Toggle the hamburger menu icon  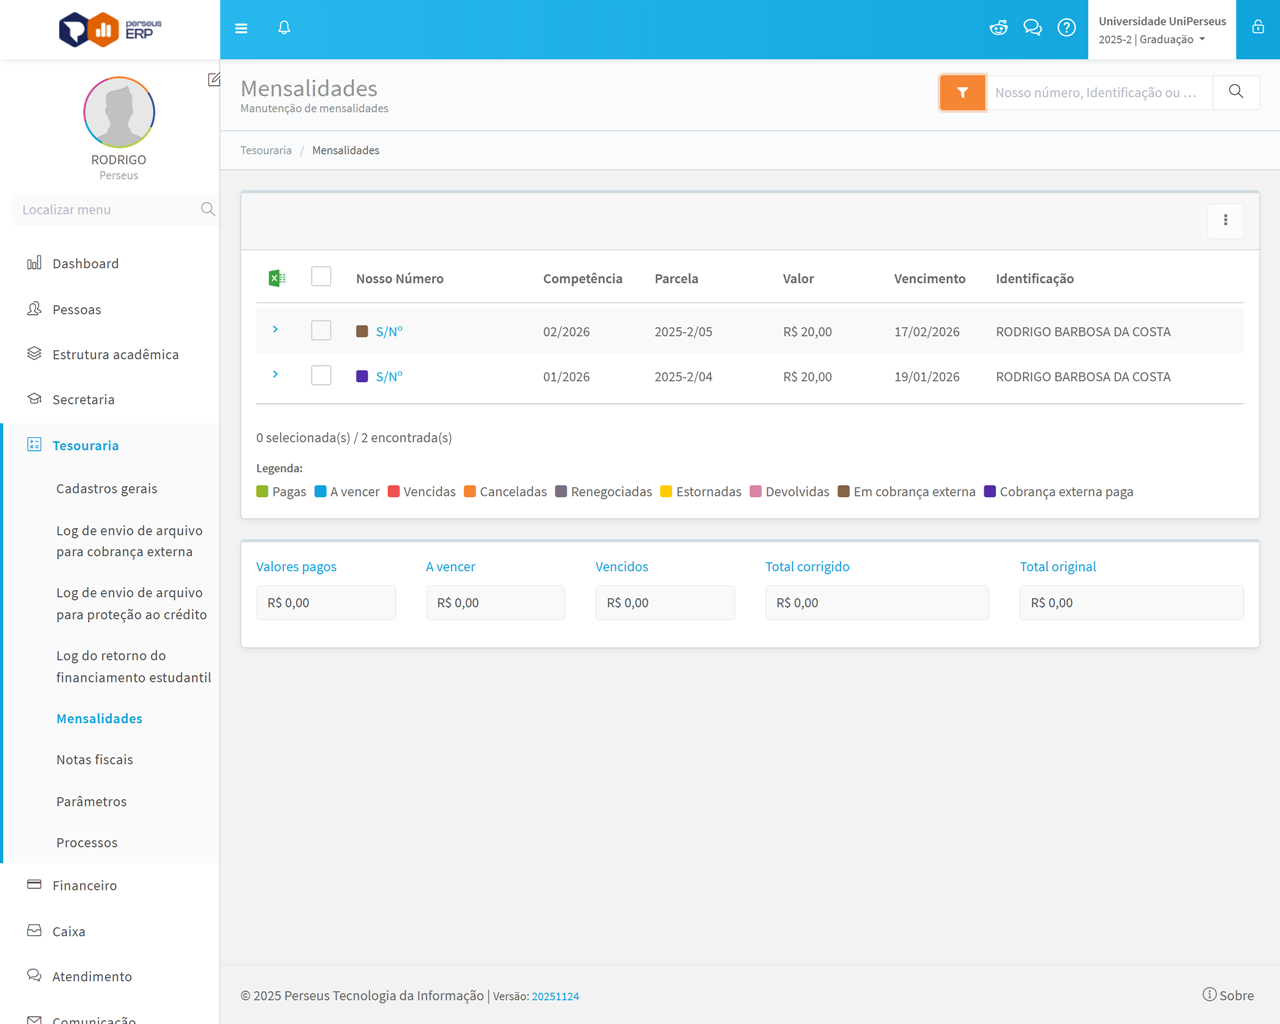[x=241, y=28]
